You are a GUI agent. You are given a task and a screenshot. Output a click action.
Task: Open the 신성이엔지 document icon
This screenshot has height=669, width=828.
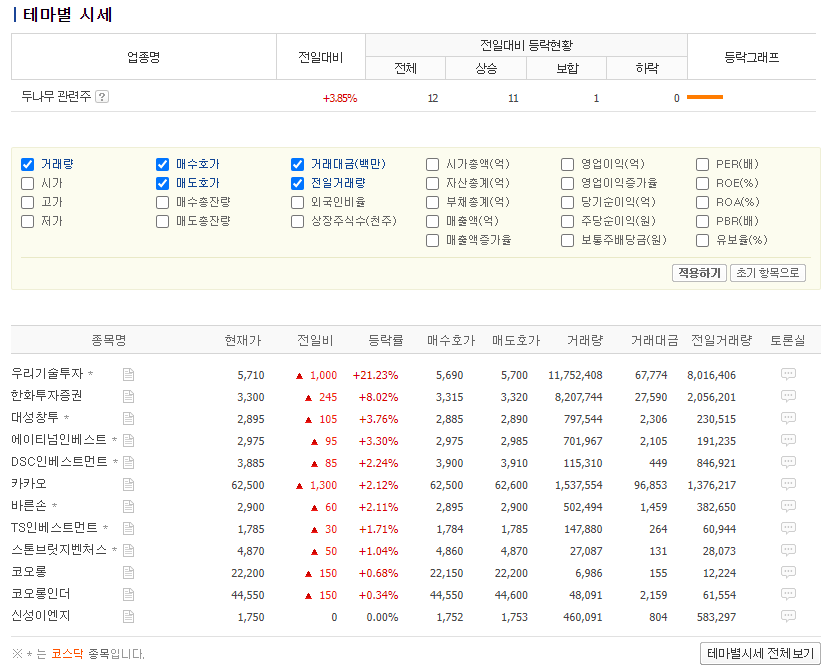(128, 617)
